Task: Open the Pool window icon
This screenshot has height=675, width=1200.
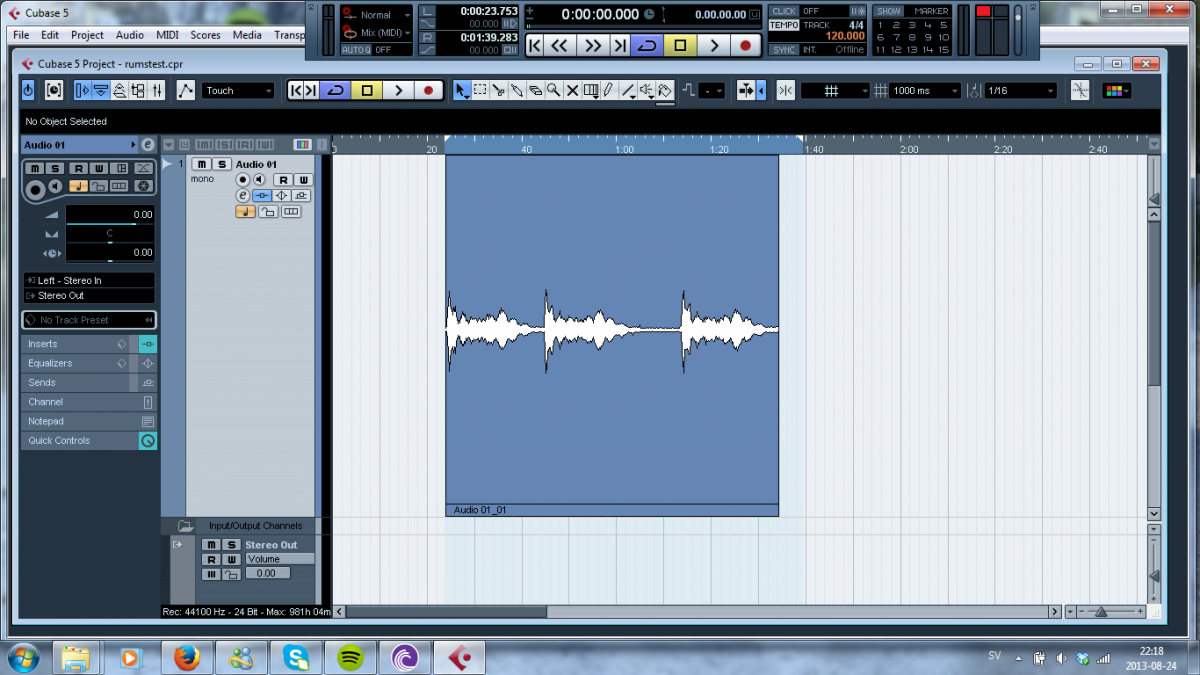Action: coord(139,90)
